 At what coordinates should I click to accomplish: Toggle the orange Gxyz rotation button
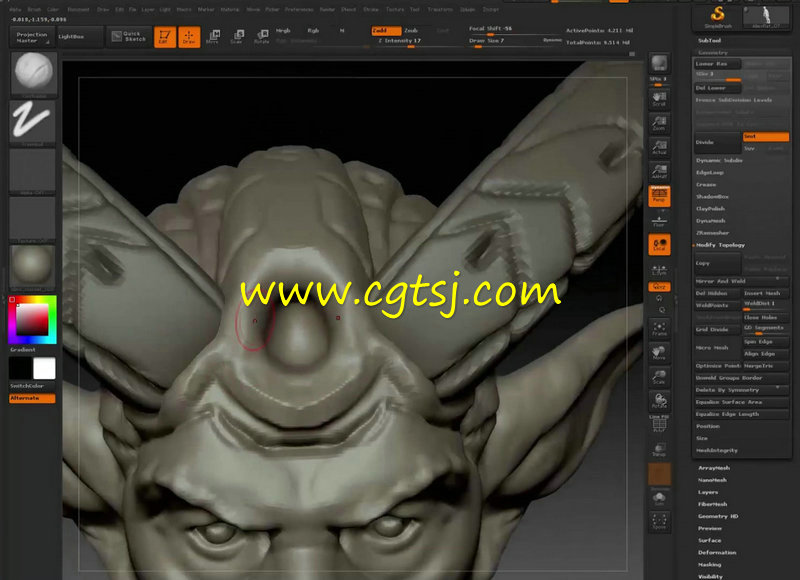659,287
